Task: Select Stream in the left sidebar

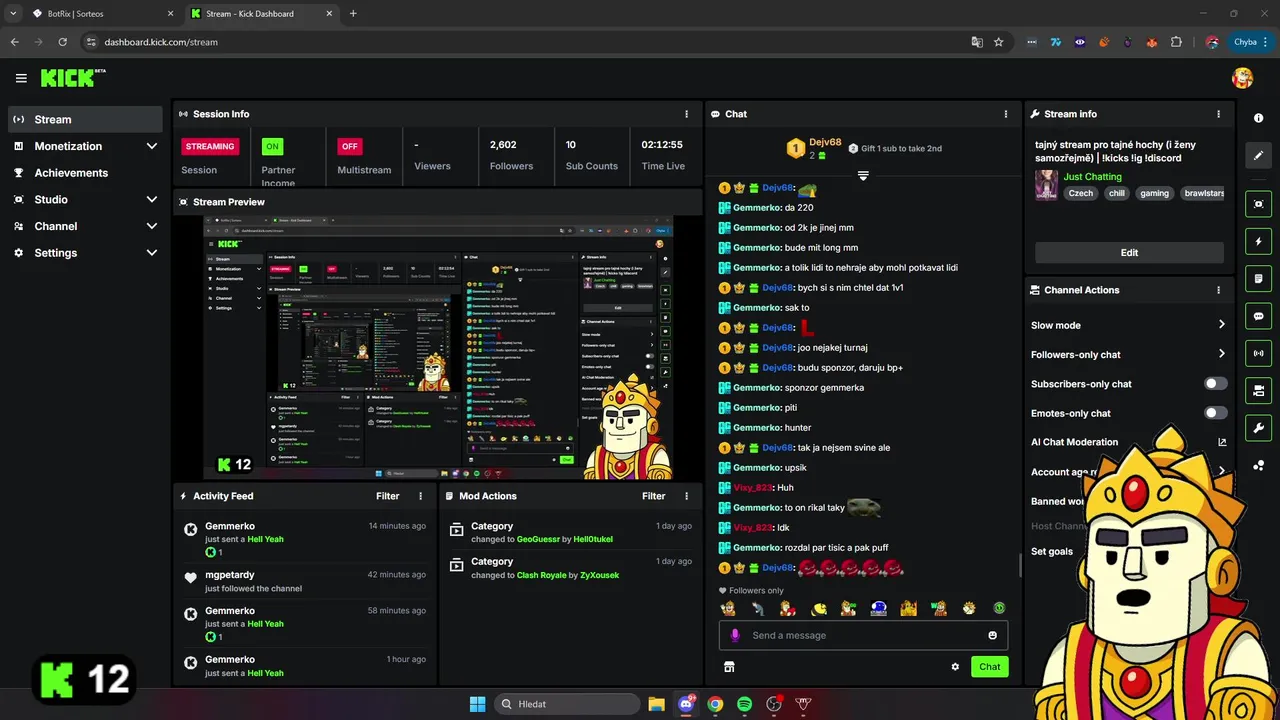Action: (85, 119)
